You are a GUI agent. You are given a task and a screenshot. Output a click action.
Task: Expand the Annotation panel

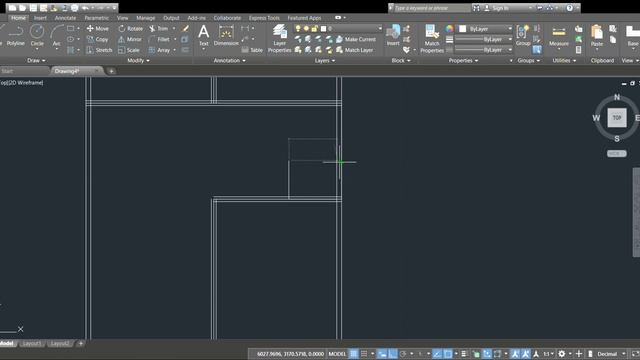(230, 60)
